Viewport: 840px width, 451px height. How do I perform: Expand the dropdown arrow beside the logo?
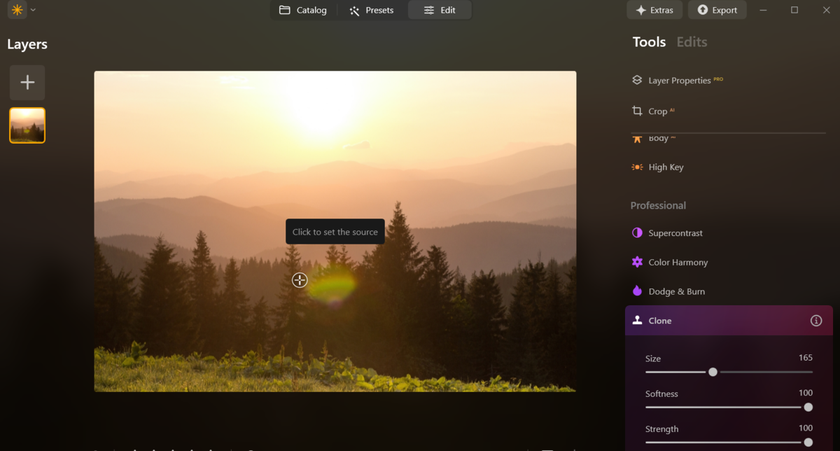33,10
